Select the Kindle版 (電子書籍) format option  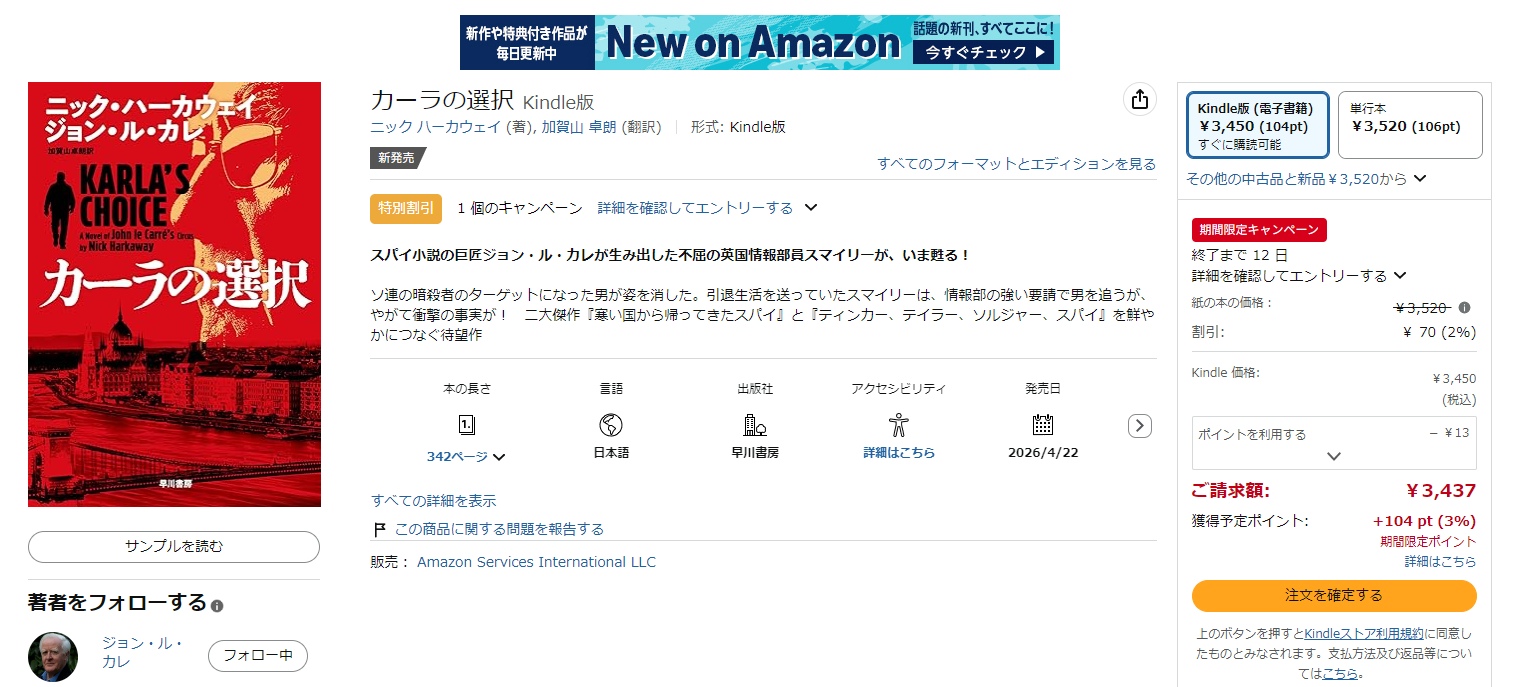(1258, 125)
